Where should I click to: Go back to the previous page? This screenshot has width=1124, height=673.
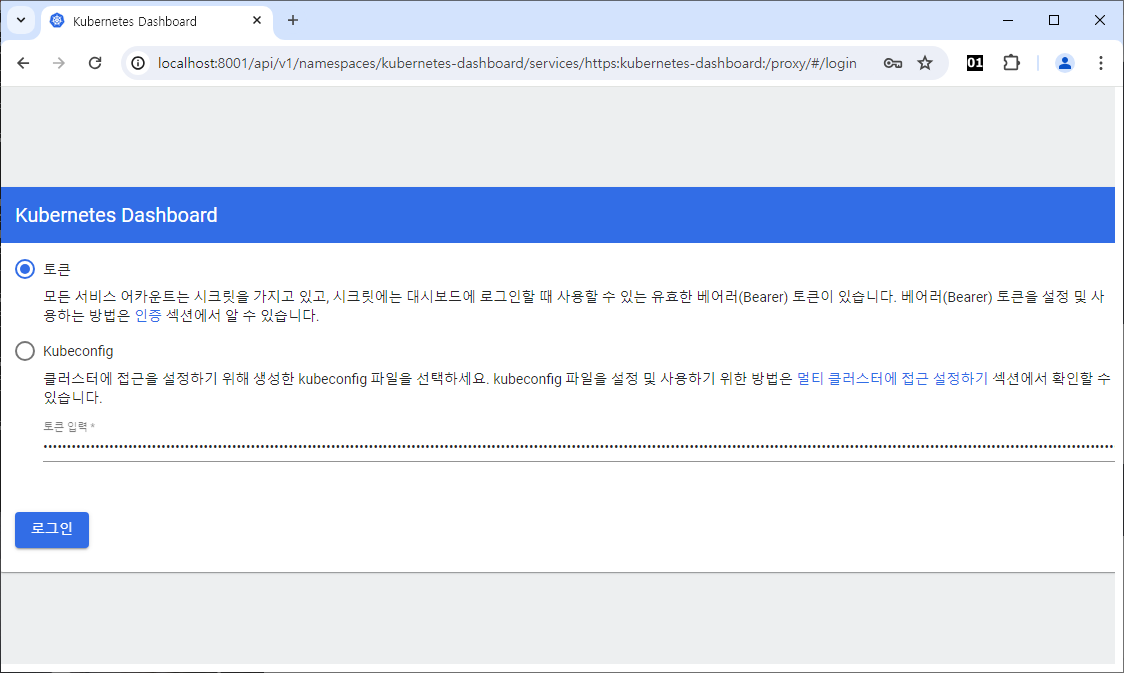point(23,63)
